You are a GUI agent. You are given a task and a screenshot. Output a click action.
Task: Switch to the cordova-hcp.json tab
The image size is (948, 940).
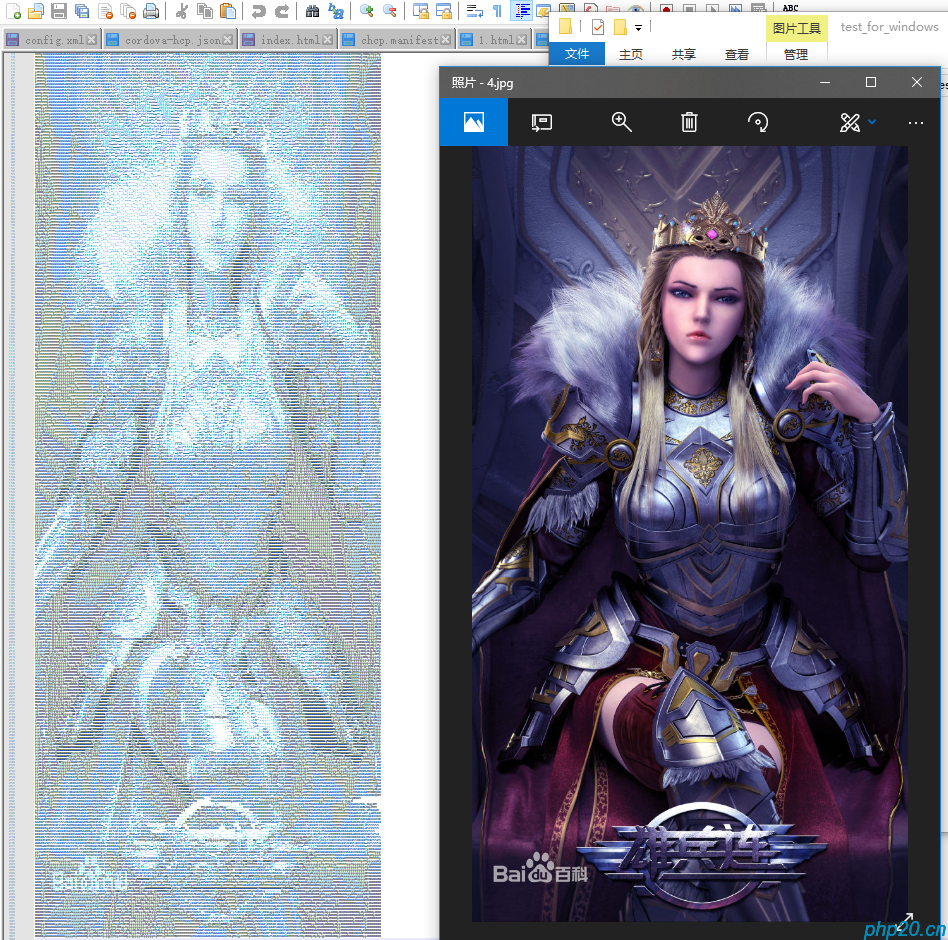tap(169, 40)
